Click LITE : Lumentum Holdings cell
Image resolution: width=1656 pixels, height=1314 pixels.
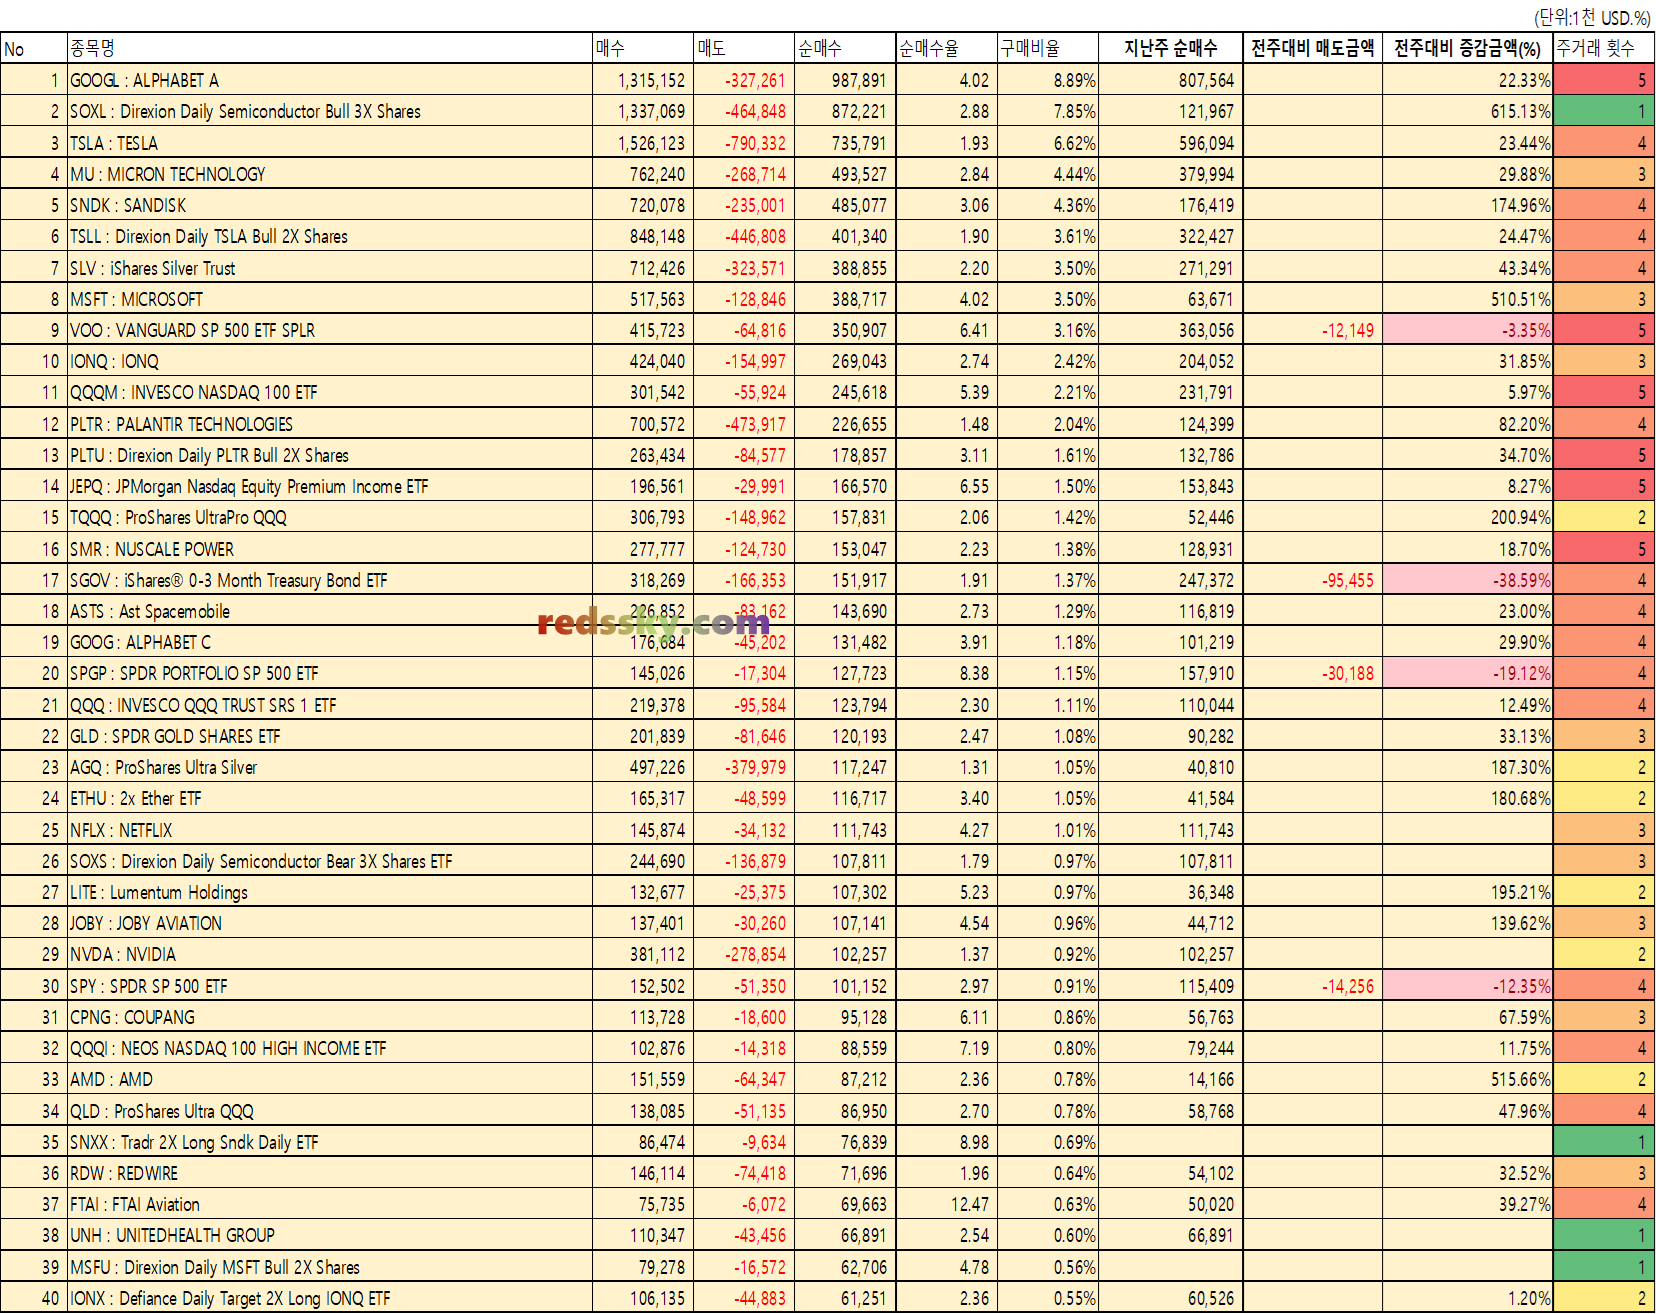[330, 892]
